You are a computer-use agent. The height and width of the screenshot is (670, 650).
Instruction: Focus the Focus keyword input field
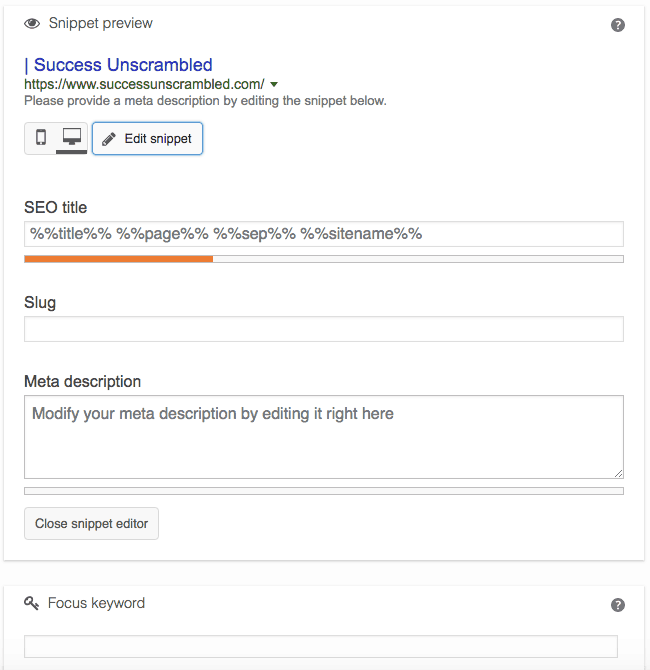(321, 646)
